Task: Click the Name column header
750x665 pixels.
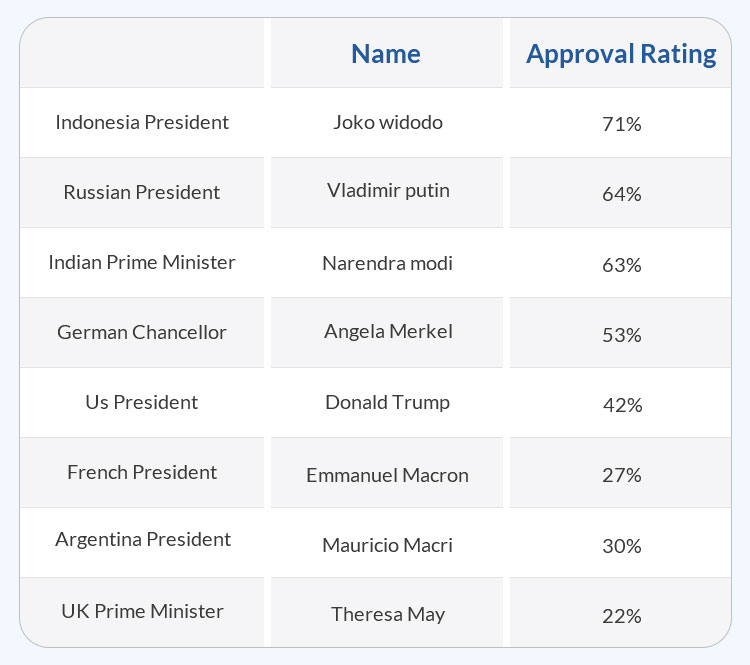Action: coord(386,54)
